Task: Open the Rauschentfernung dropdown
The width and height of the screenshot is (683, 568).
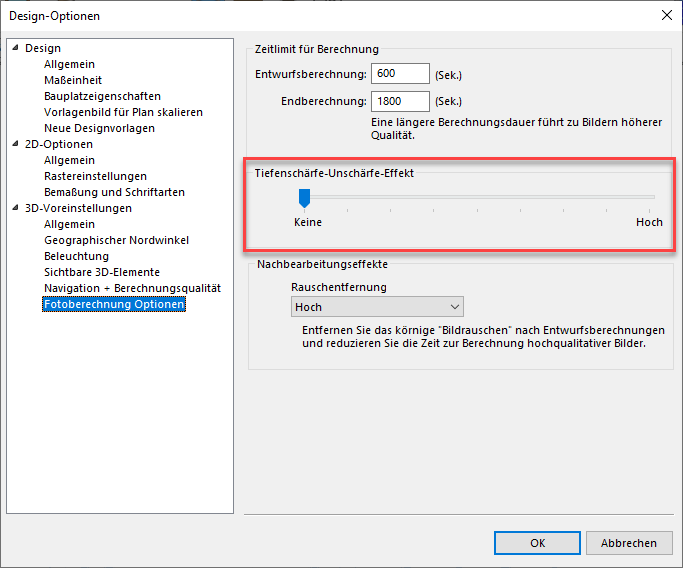Action: [376, 307]
